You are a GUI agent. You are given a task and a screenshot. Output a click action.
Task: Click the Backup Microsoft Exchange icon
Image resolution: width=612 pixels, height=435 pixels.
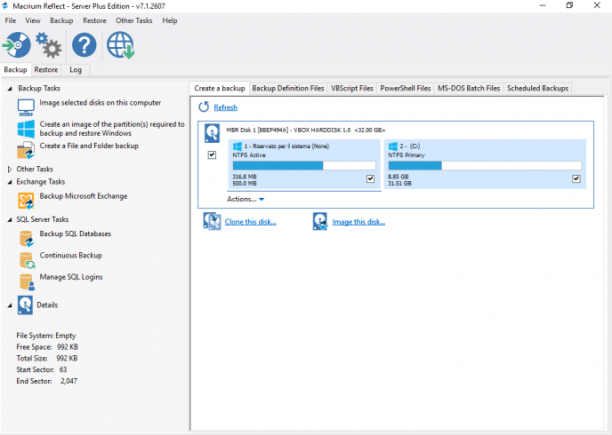(x=26, y=201)
